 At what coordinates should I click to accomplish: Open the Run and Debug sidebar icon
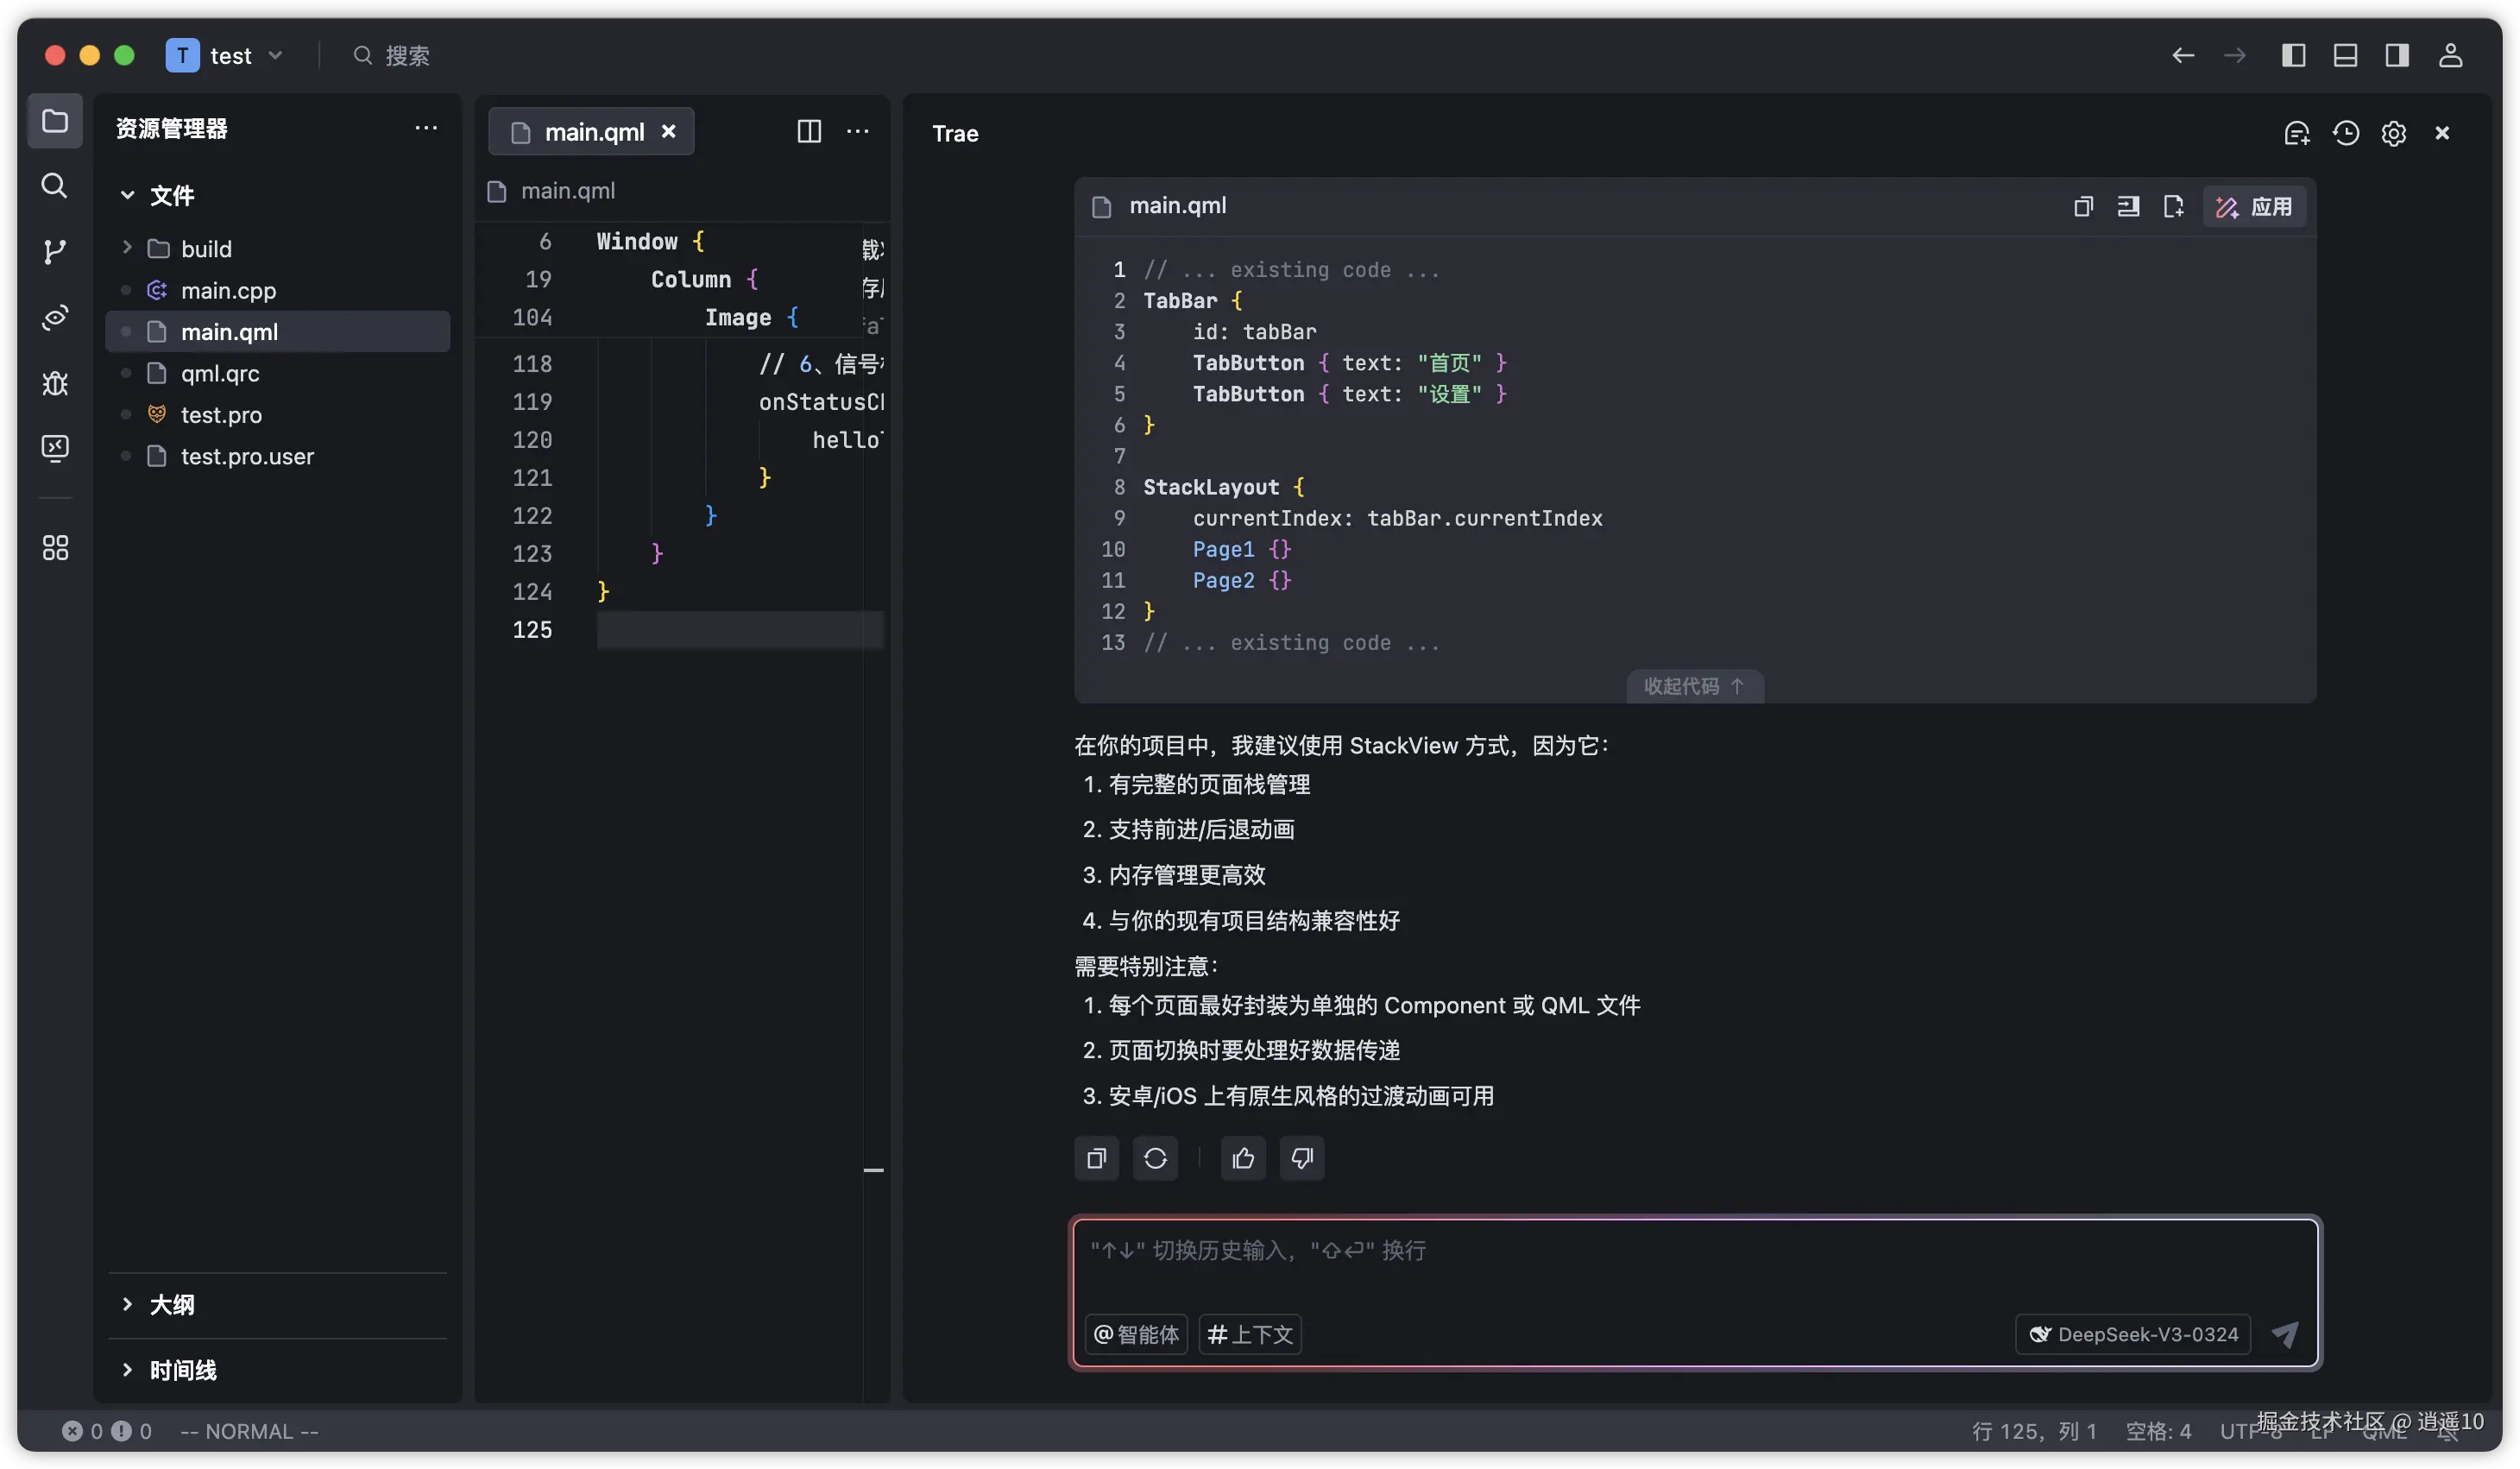pos(55,383)
